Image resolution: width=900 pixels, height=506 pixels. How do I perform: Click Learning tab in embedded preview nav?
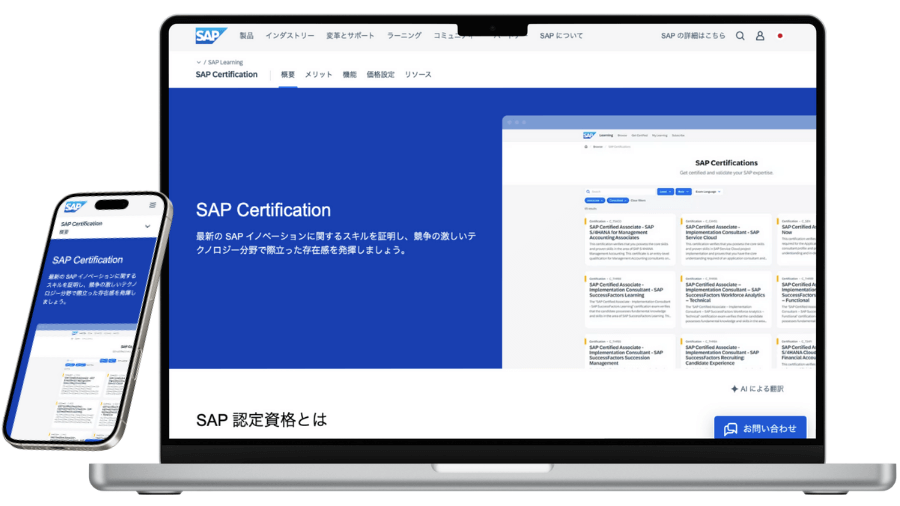click(606, 135)
